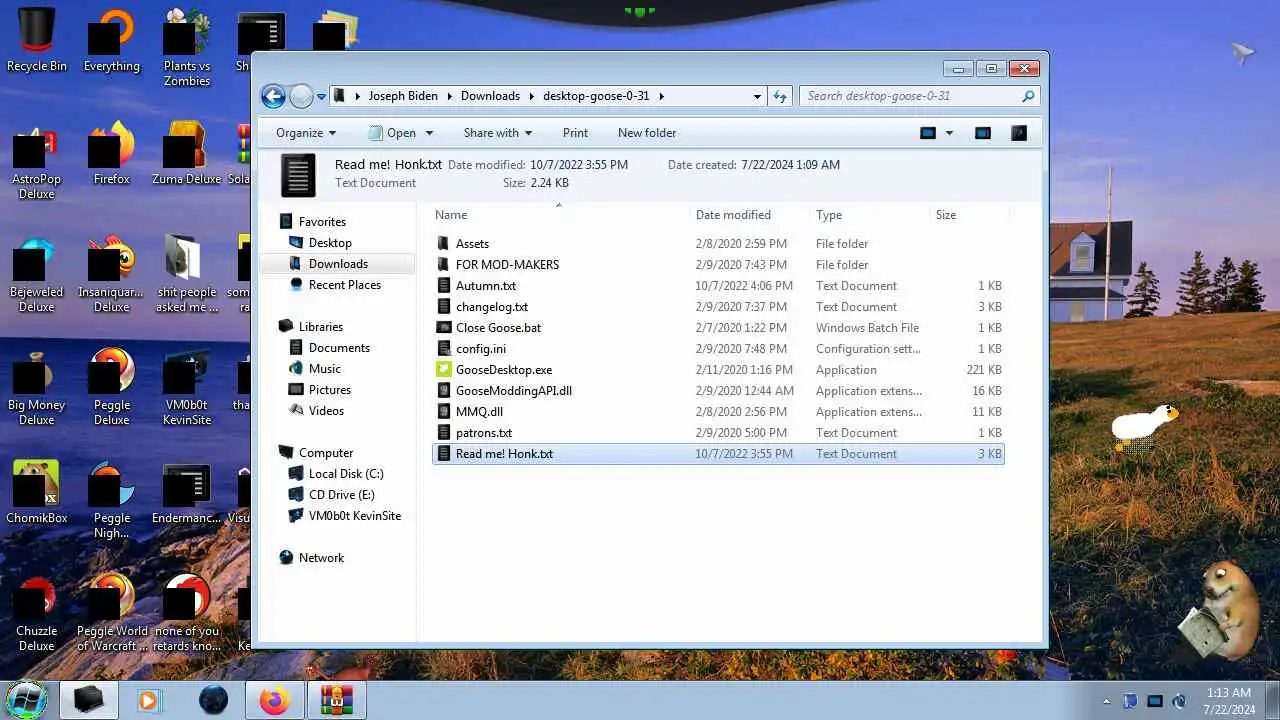Sort by Type column header
This screenshot has width=1280, height=720.
[x=869, y=215]
